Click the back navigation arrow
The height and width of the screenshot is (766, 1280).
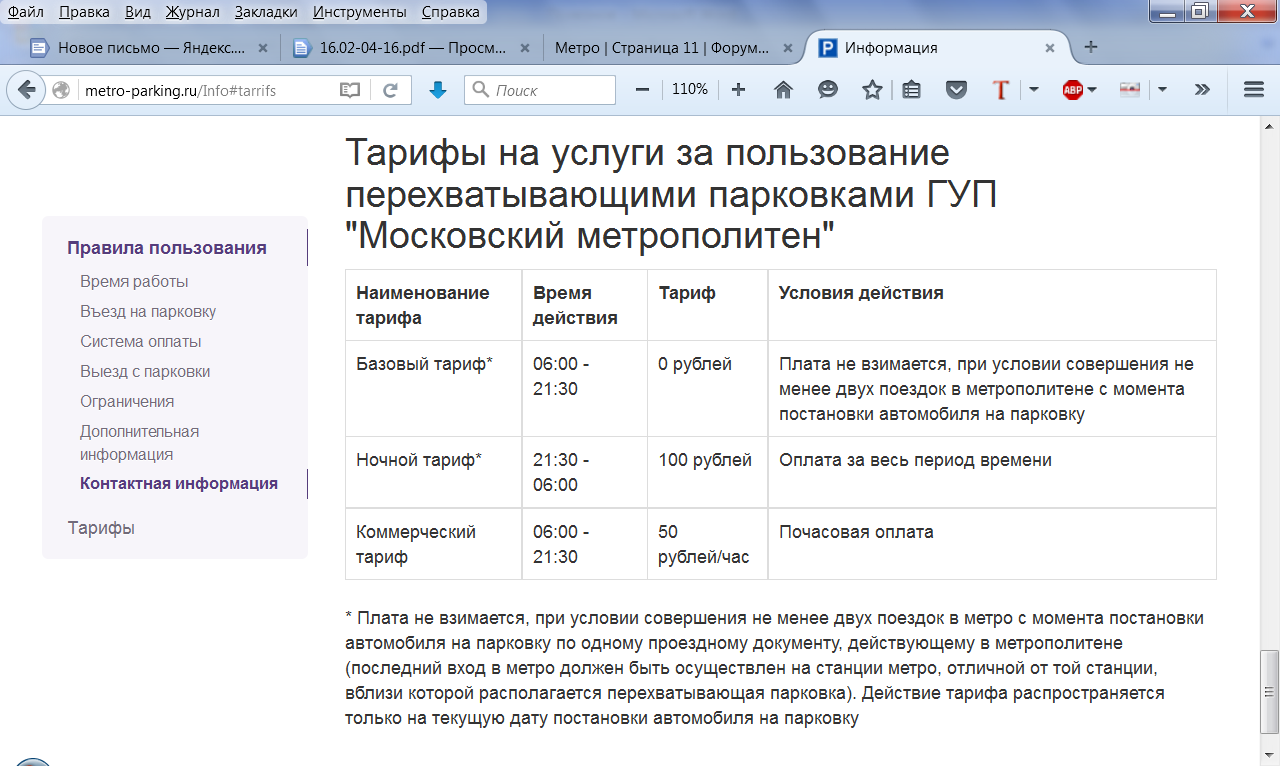click(26, 90)
